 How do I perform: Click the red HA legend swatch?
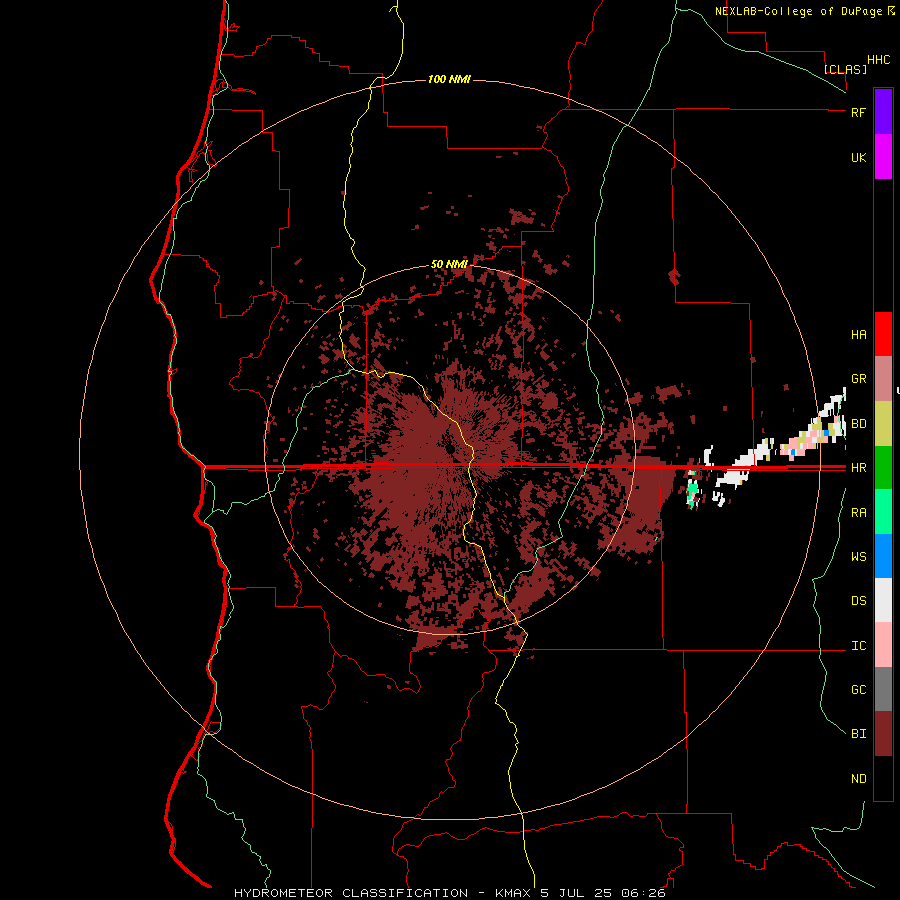point(883,334)
